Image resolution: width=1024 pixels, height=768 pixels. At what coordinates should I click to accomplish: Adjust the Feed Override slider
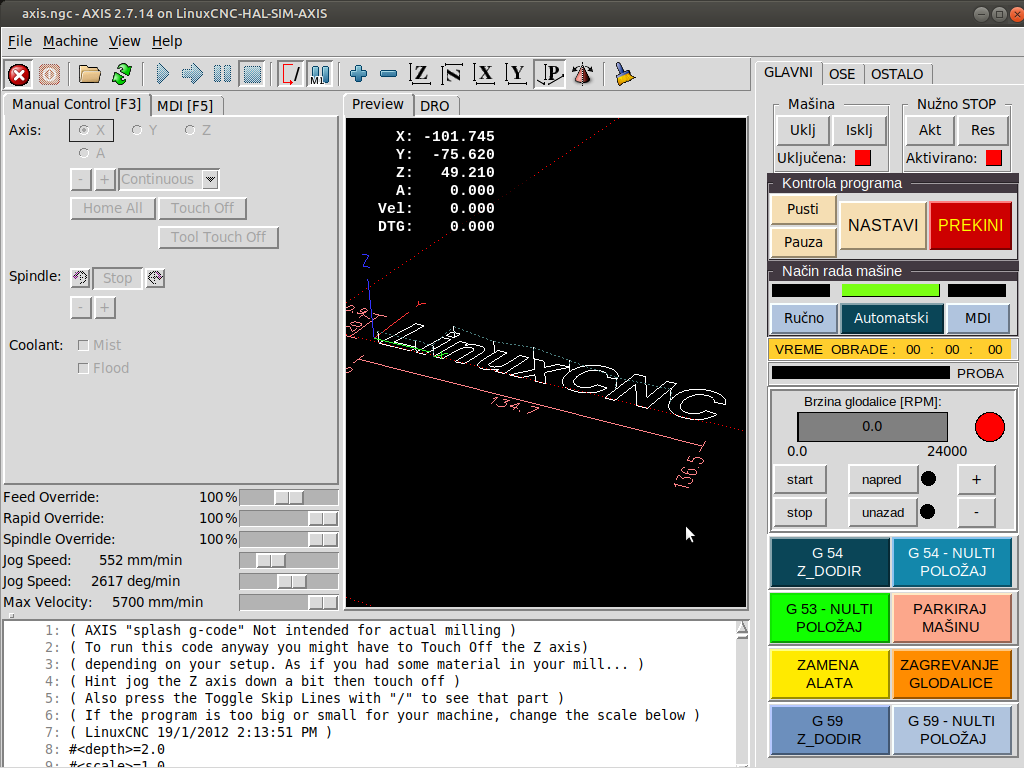point(289,498)
